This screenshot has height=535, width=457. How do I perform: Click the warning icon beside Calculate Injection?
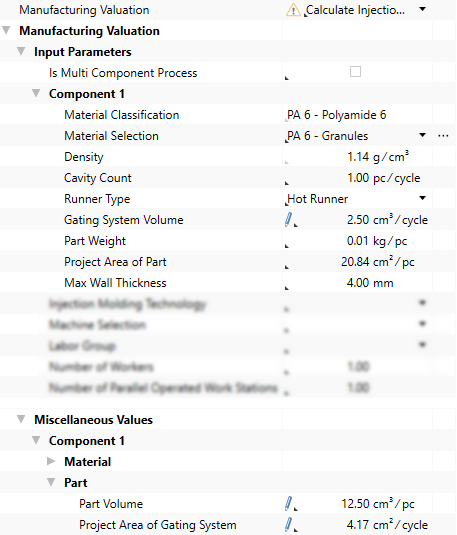tap(293, 10)
